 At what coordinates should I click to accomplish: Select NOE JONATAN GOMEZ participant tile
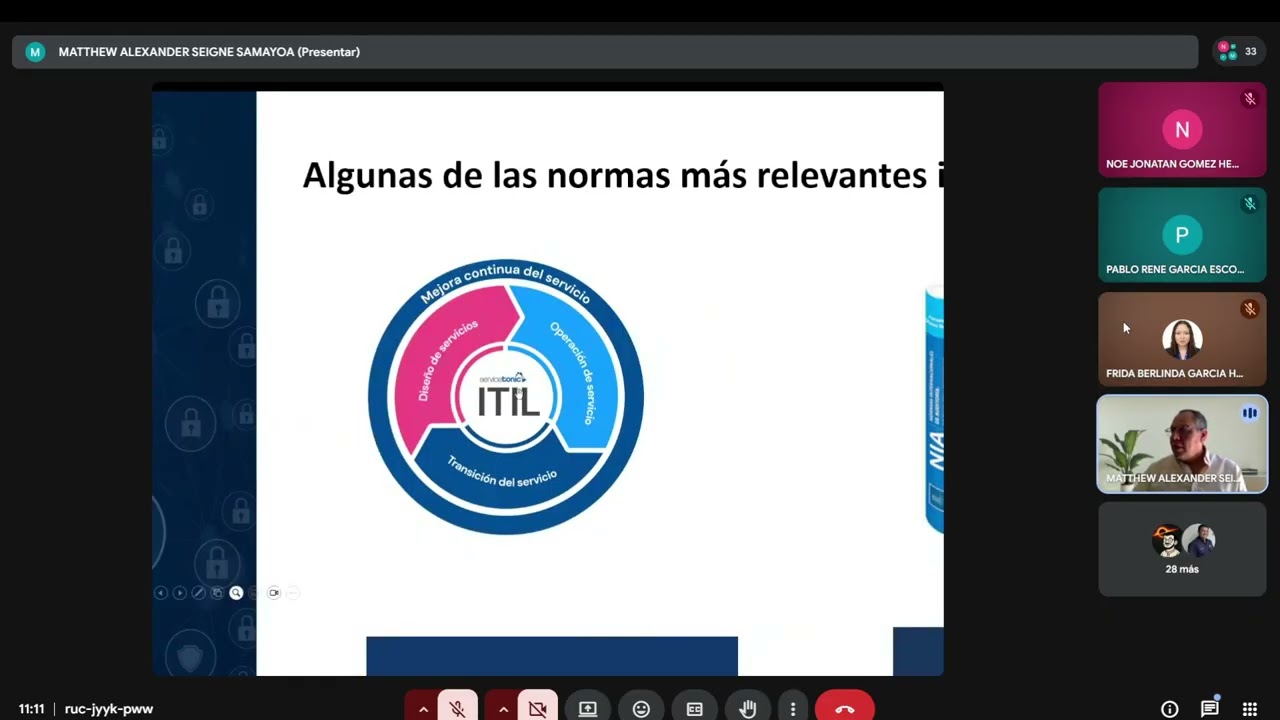(1182, 130)
